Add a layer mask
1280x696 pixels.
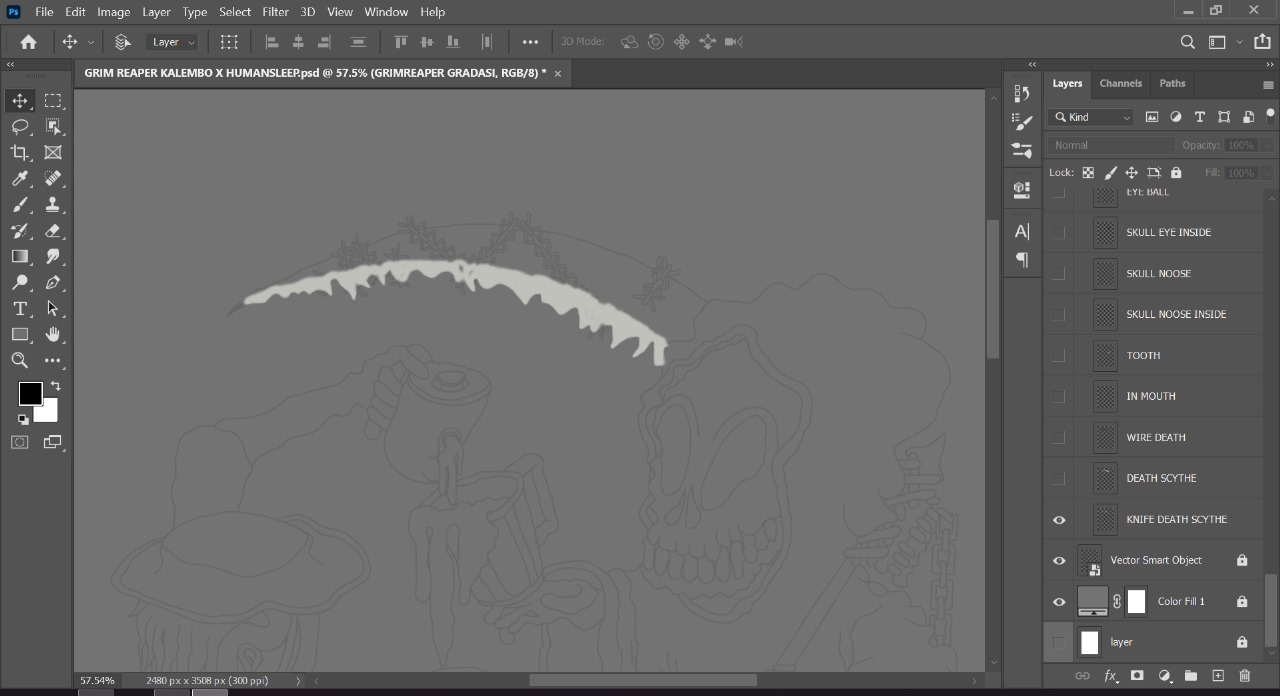pyautogui.click(x=1137, y=676)
